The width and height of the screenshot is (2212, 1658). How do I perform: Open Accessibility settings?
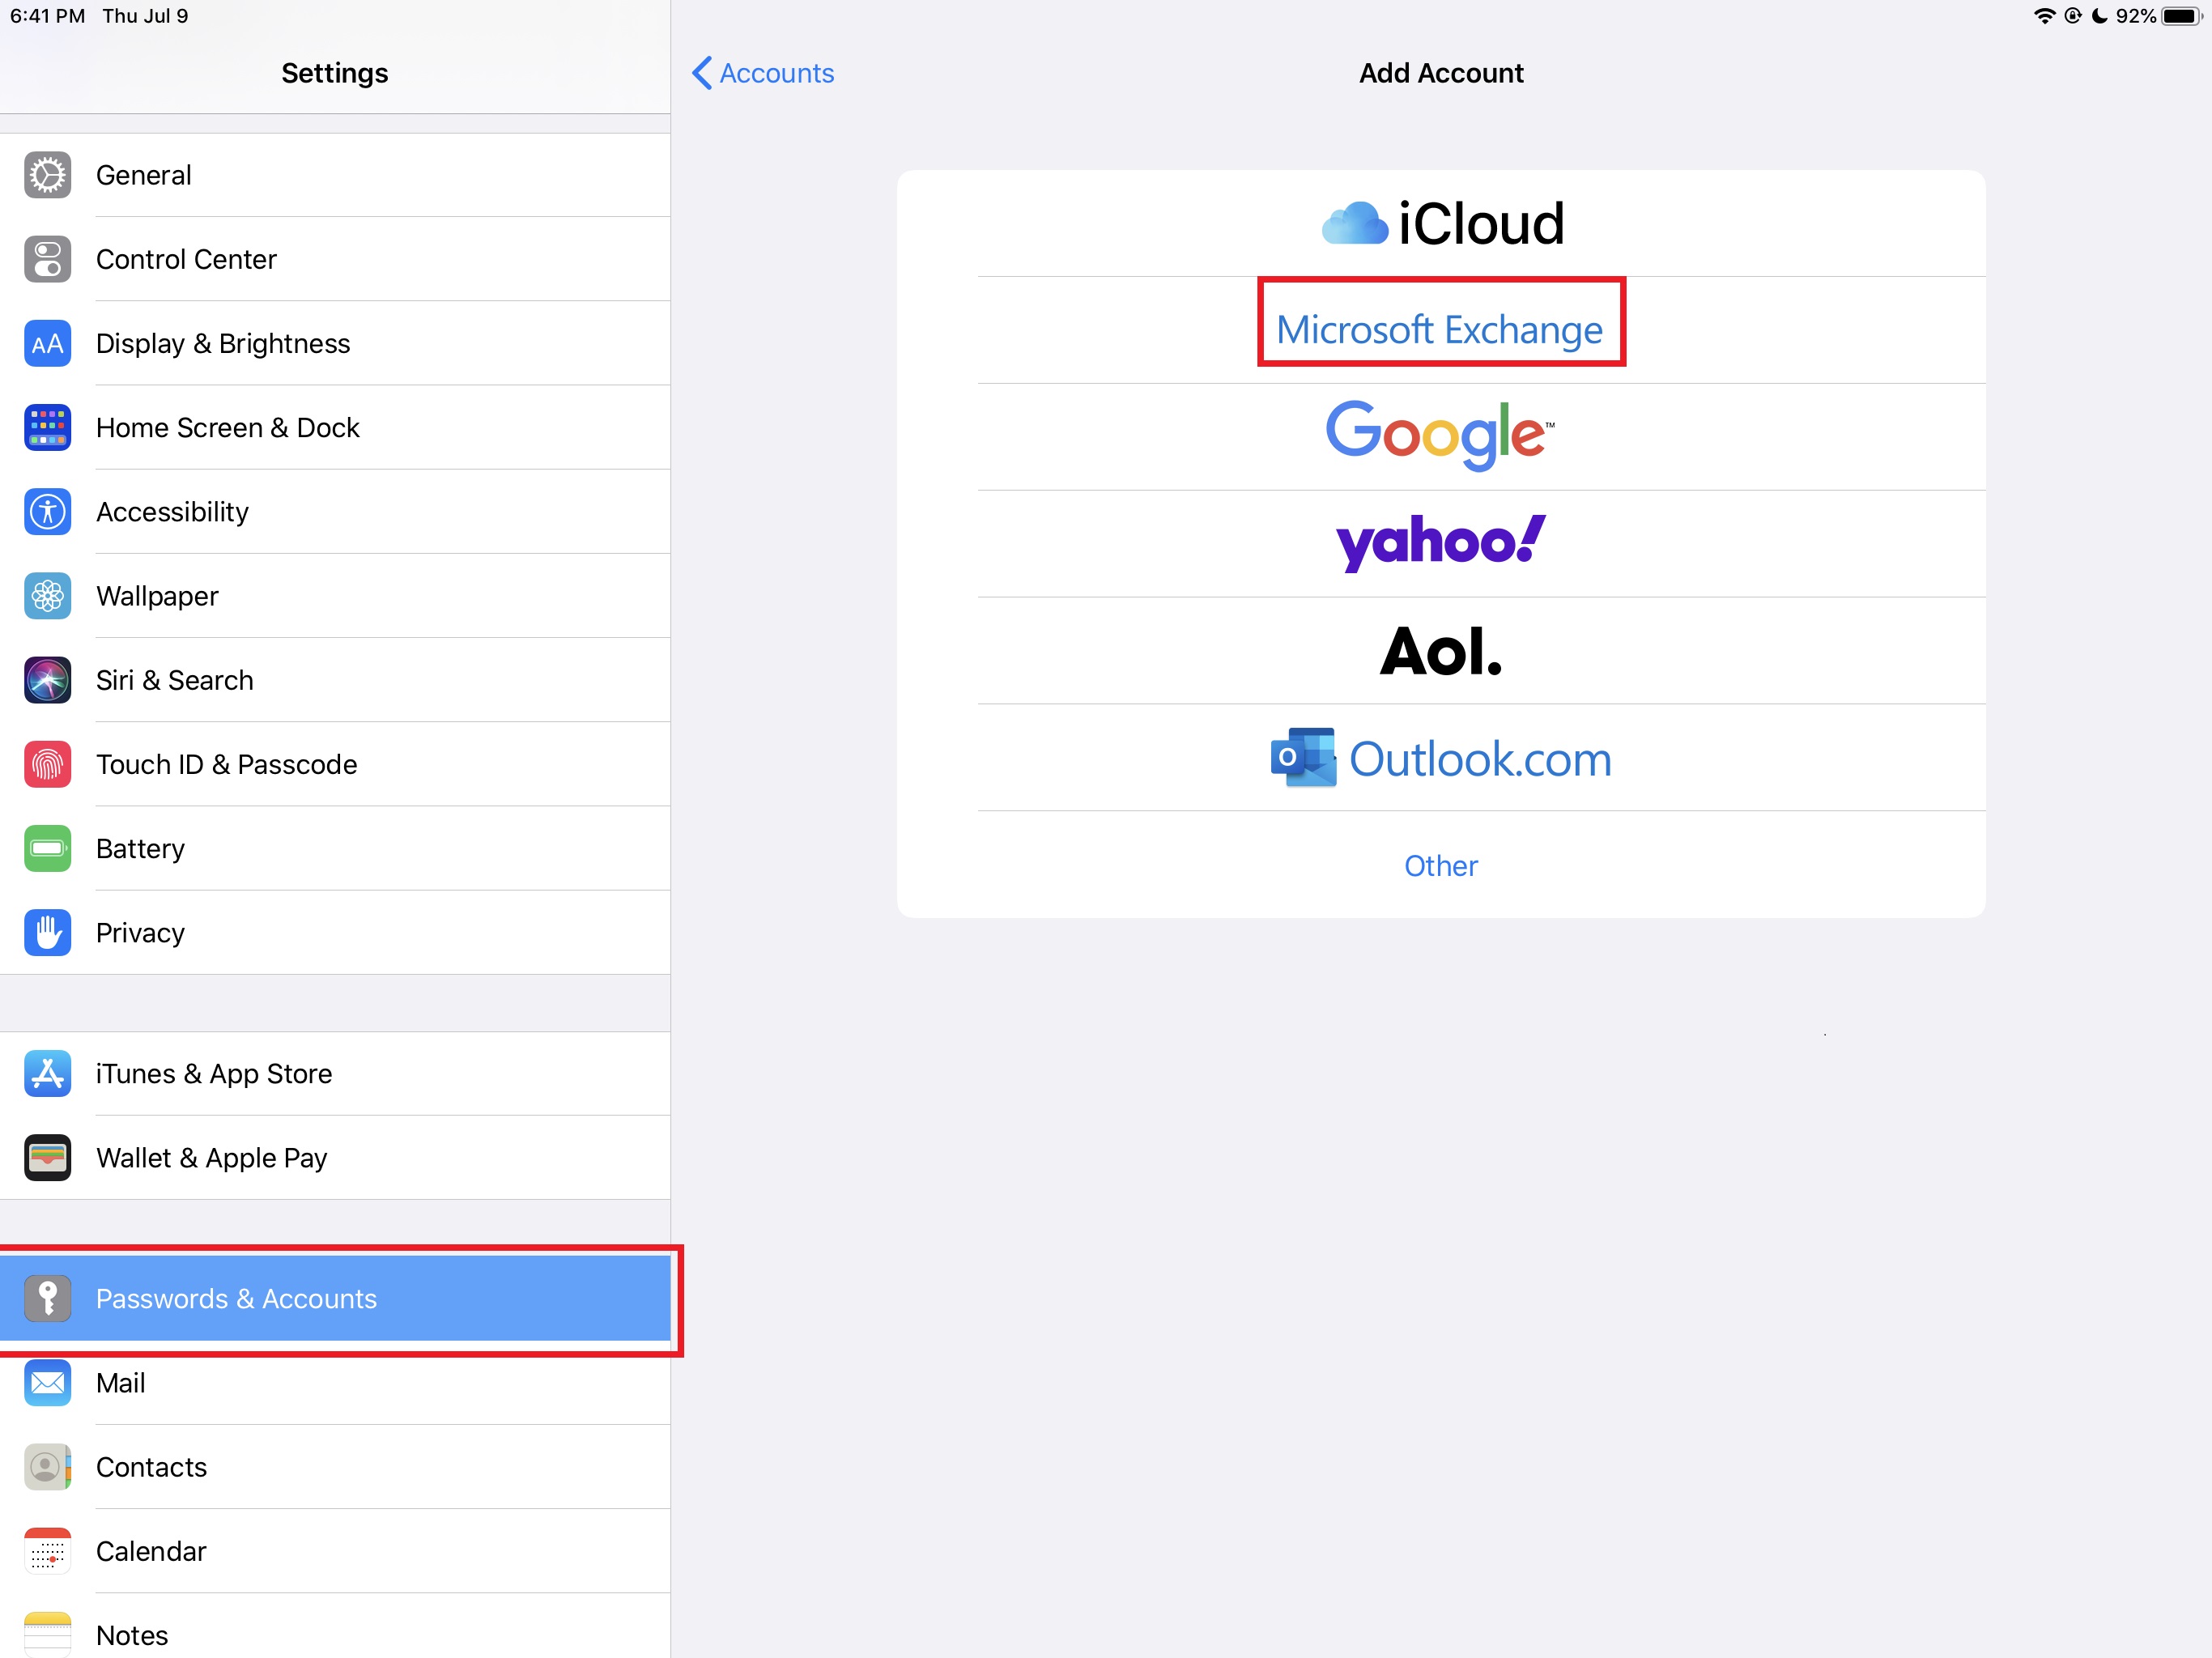pyautogui.click(x=335, y=512)
